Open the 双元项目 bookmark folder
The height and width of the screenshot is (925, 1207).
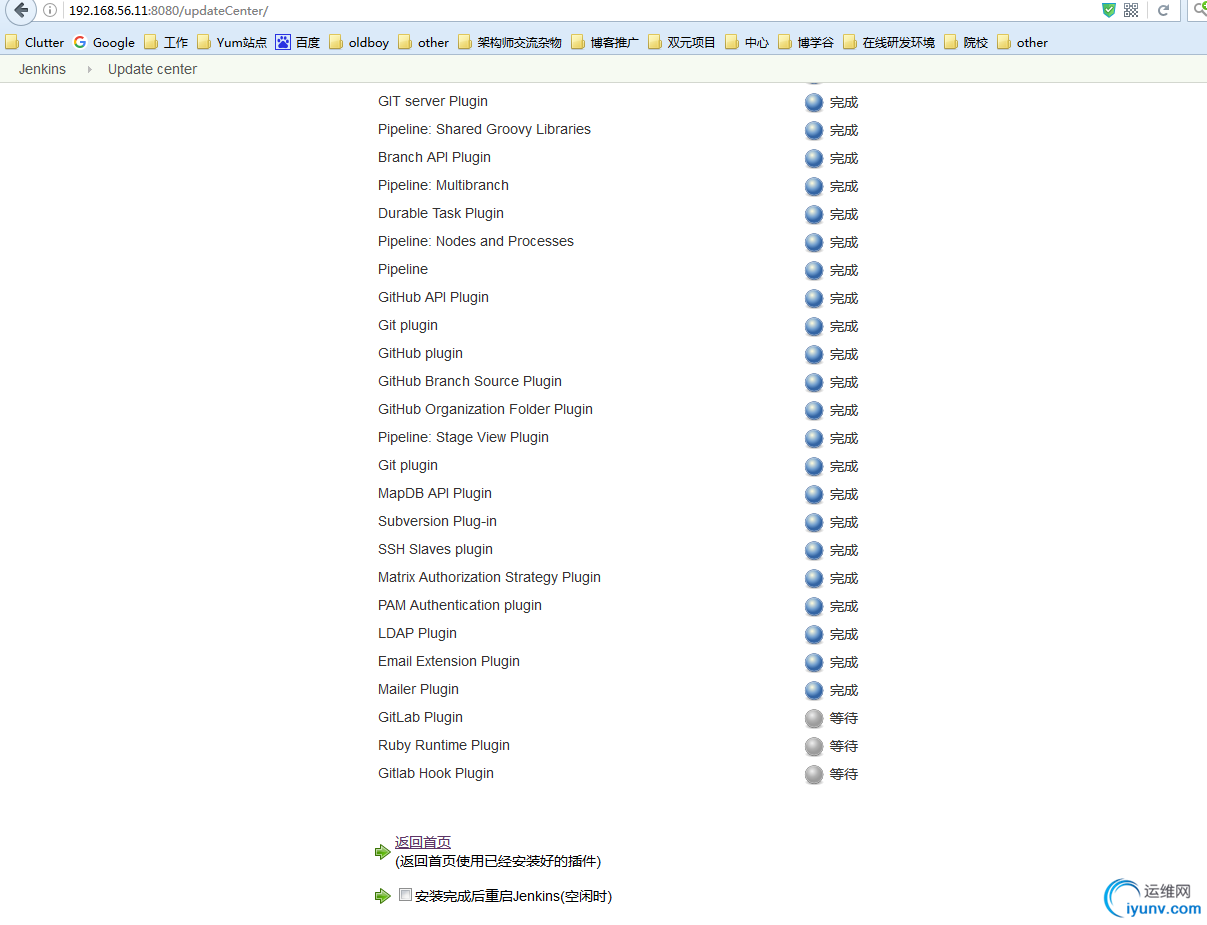[x=682, y=42]
